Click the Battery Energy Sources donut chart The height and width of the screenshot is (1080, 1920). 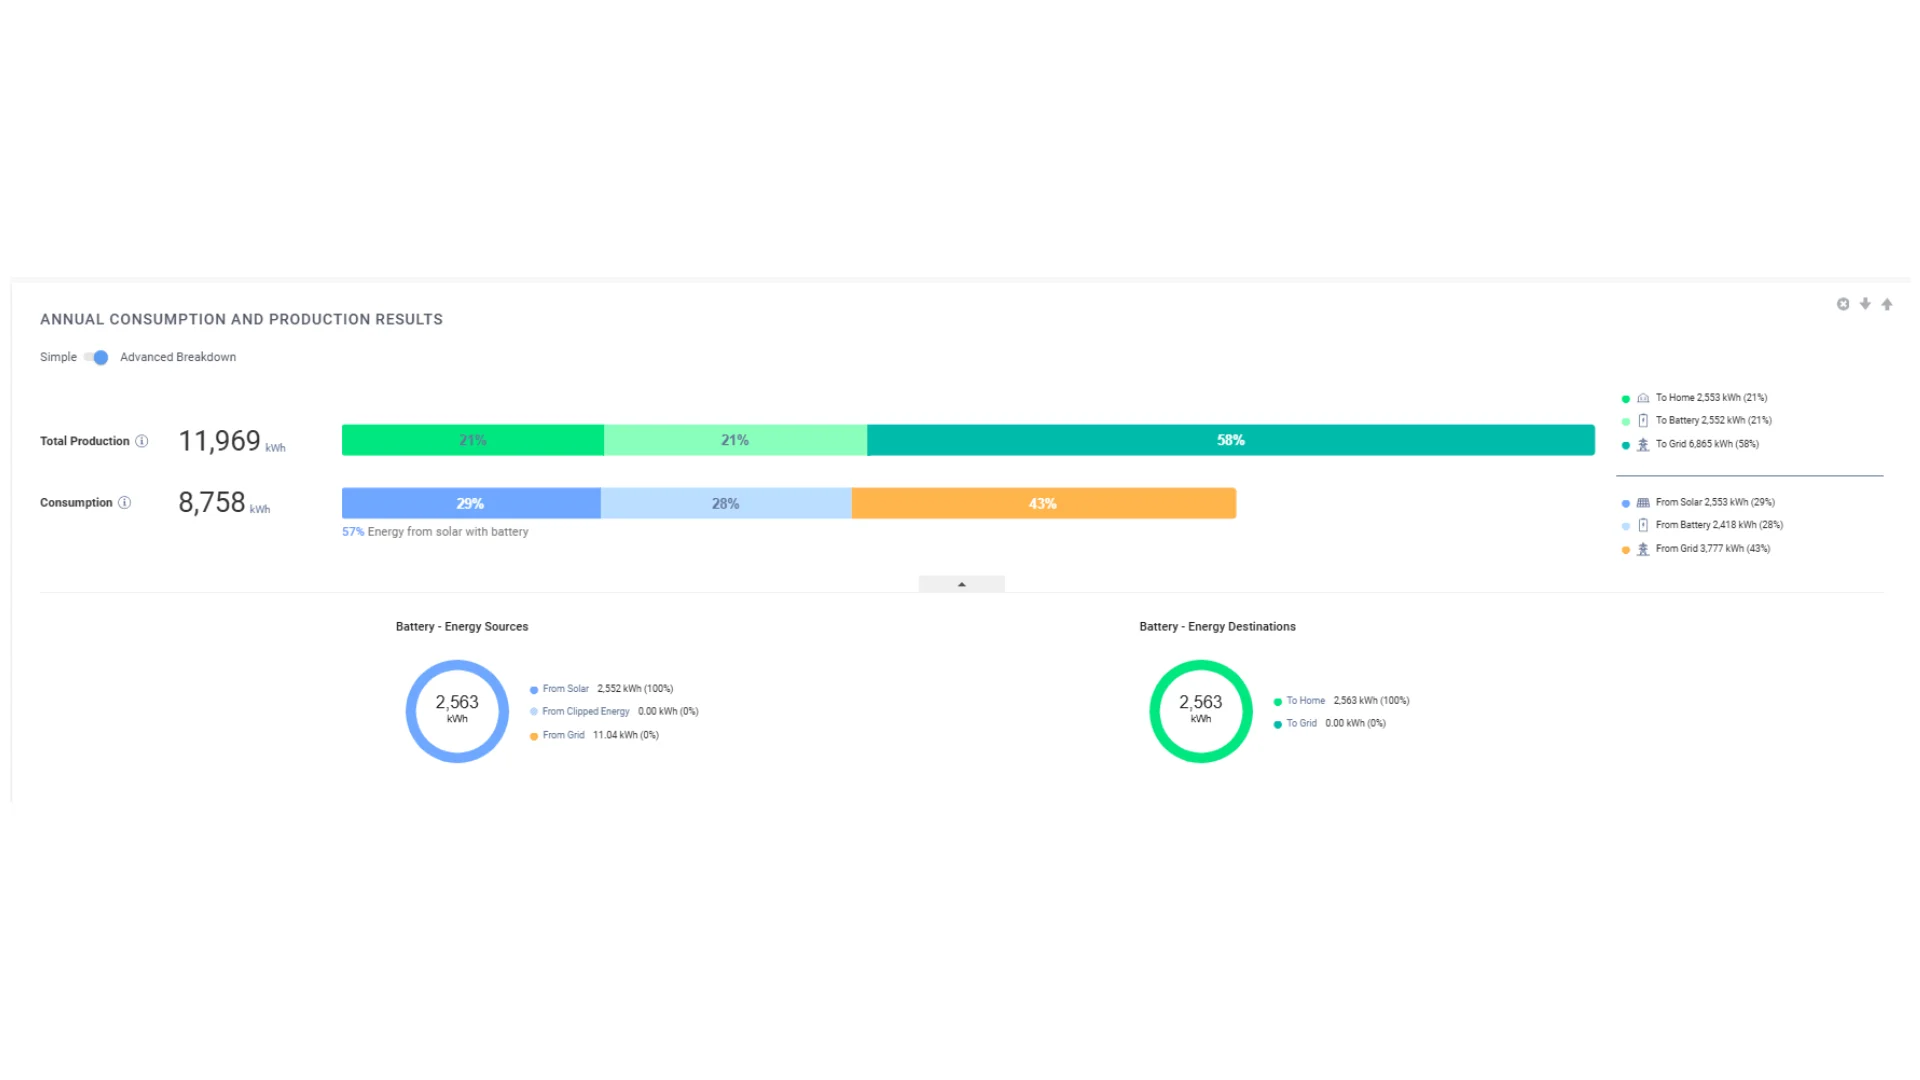[457, 711]
